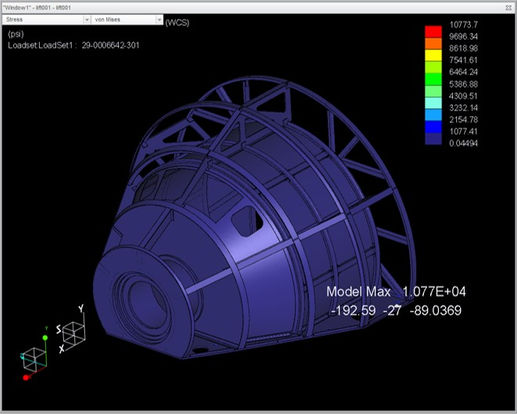This screenshot has height=414, width=517.
Task: Select the legend value 1077.41
Action: 463,131
